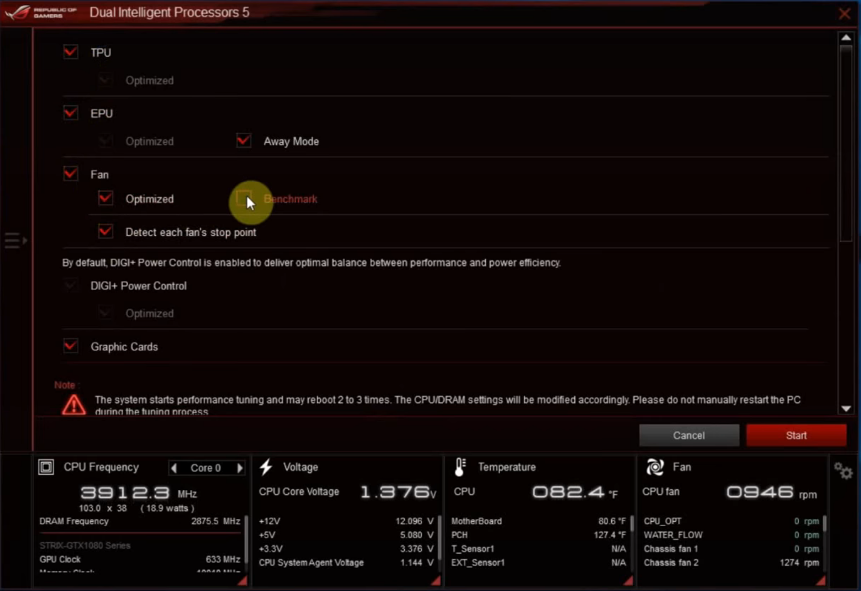861x591 pixels.
Task: Toggle the DIGI+ Power Control checkbox
Action: tap(70, 286)
